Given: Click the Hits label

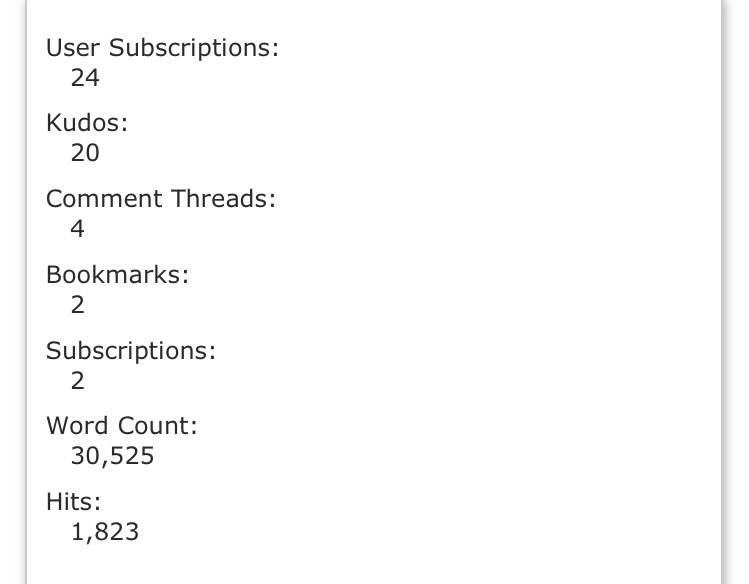Looking at the screenshot, I should coord(73,501).
